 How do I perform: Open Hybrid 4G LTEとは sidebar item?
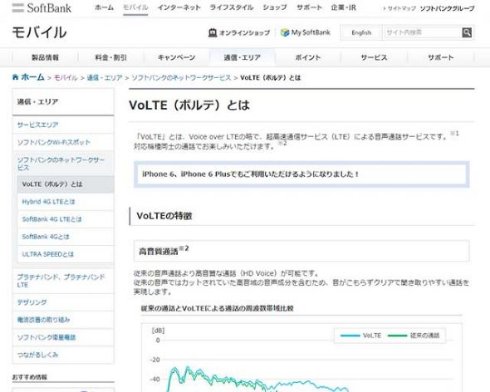pos(65,202)
